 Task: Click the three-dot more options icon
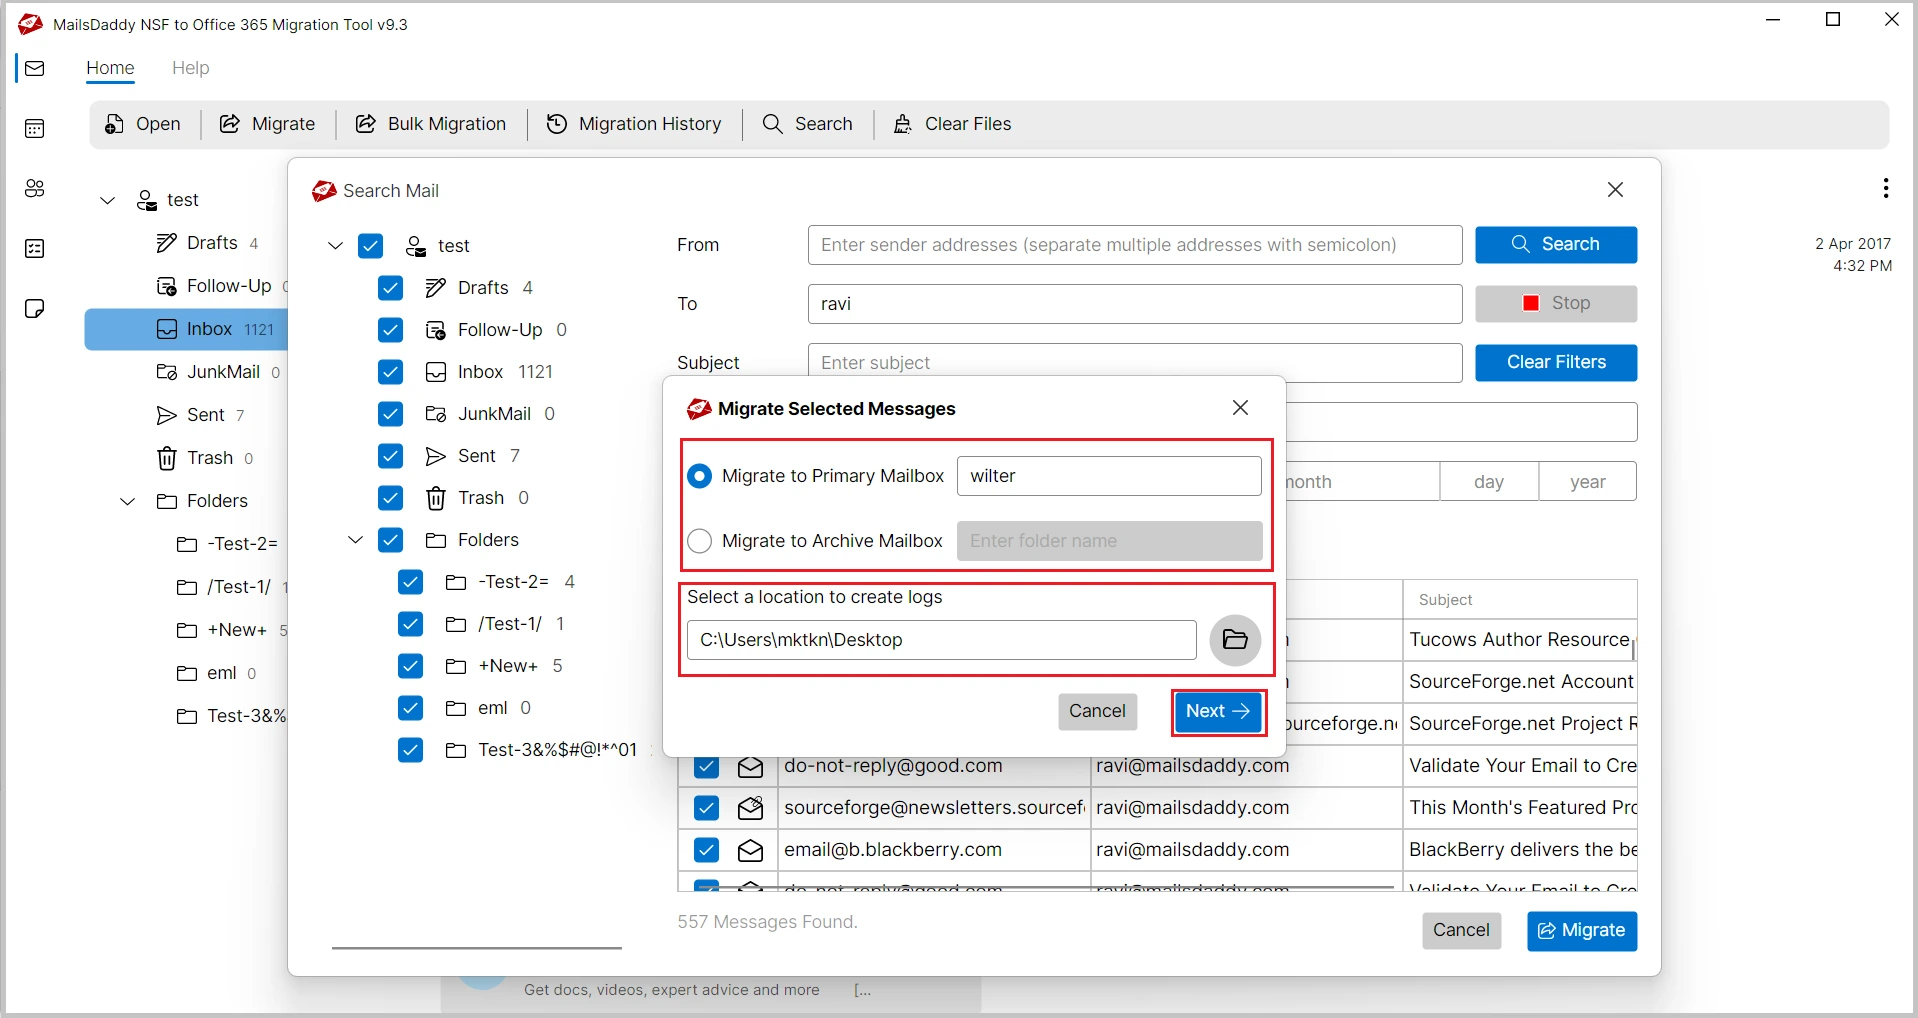tap(1885, 188)
